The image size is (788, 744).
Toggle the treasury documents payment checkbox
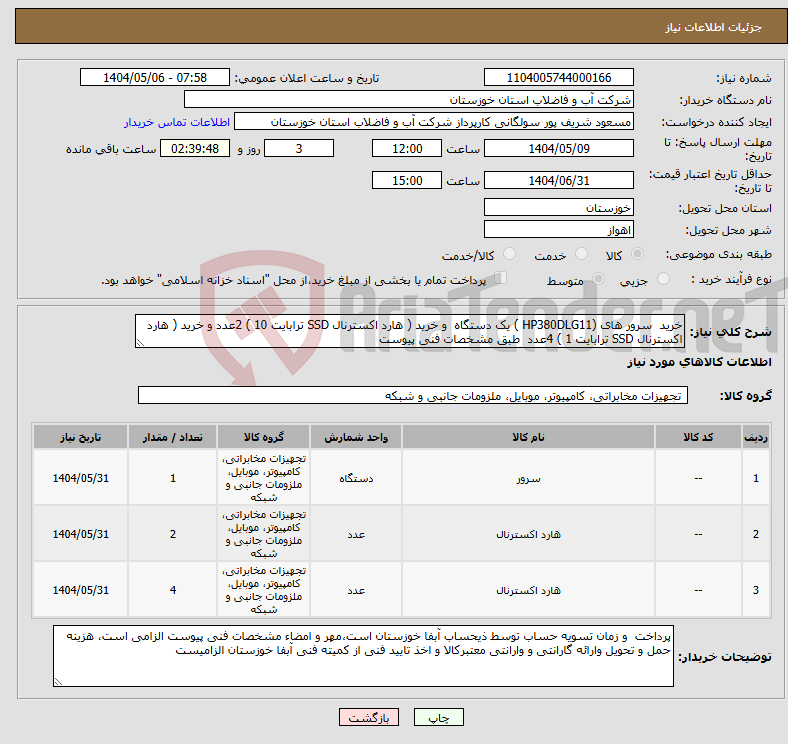[x=502, y=279]
